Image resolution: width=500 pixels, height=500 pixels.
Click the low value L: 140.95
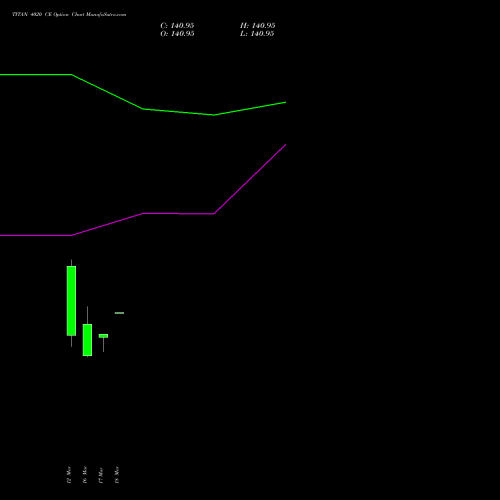[x=257, y=34]
